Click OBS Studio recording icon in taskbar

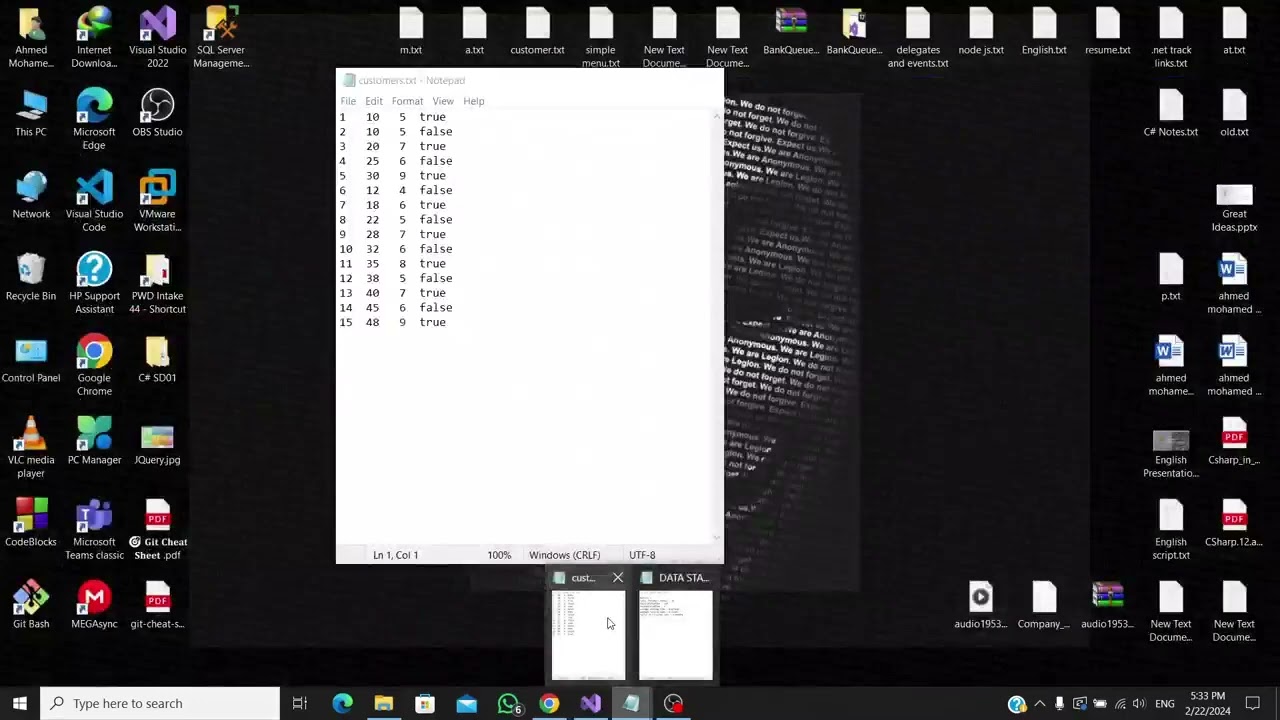tap(673, 703)
